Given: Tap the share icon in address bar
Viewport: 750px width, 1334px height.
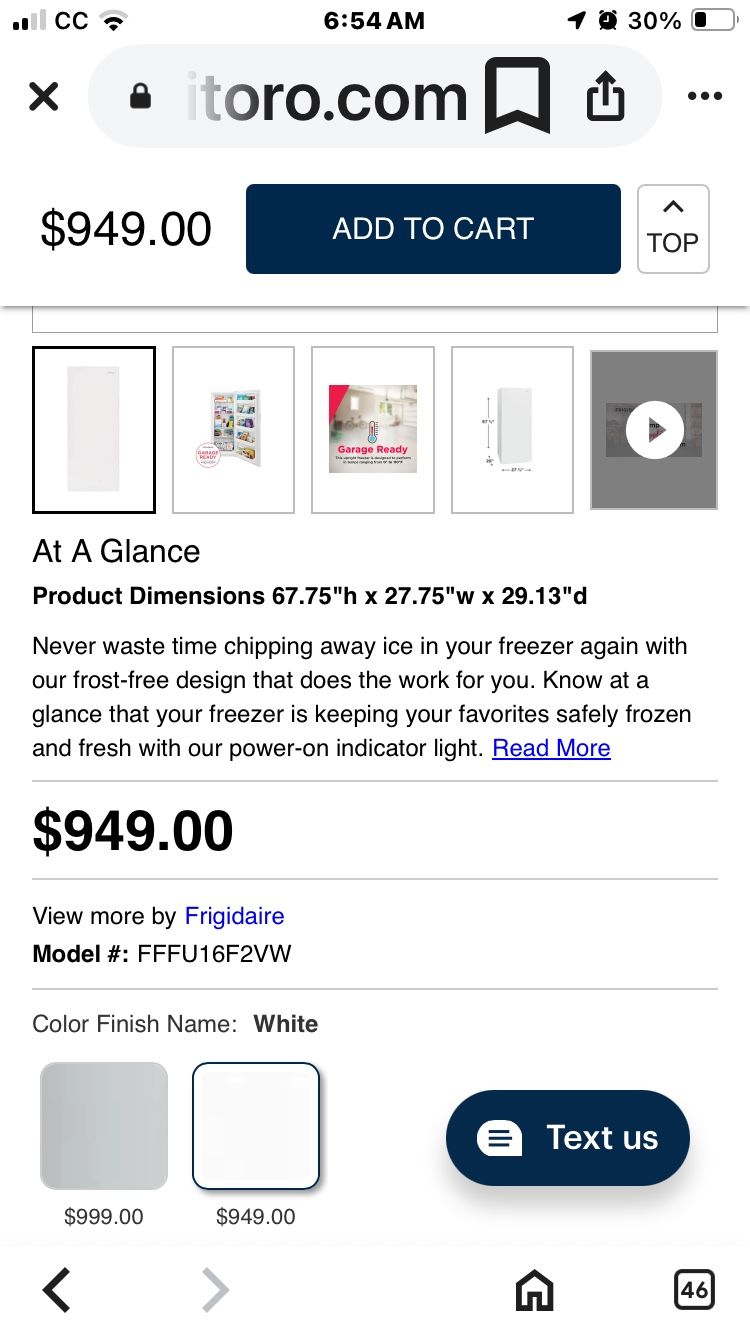Looking at the screenshot, I should 605,97.
